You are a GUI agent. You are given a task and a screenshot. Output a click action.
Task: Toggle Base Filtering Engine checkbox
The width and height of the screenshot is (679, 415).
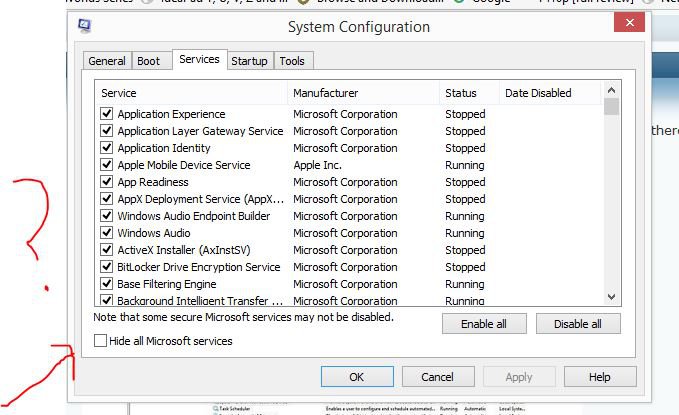[x=107, y=283]
